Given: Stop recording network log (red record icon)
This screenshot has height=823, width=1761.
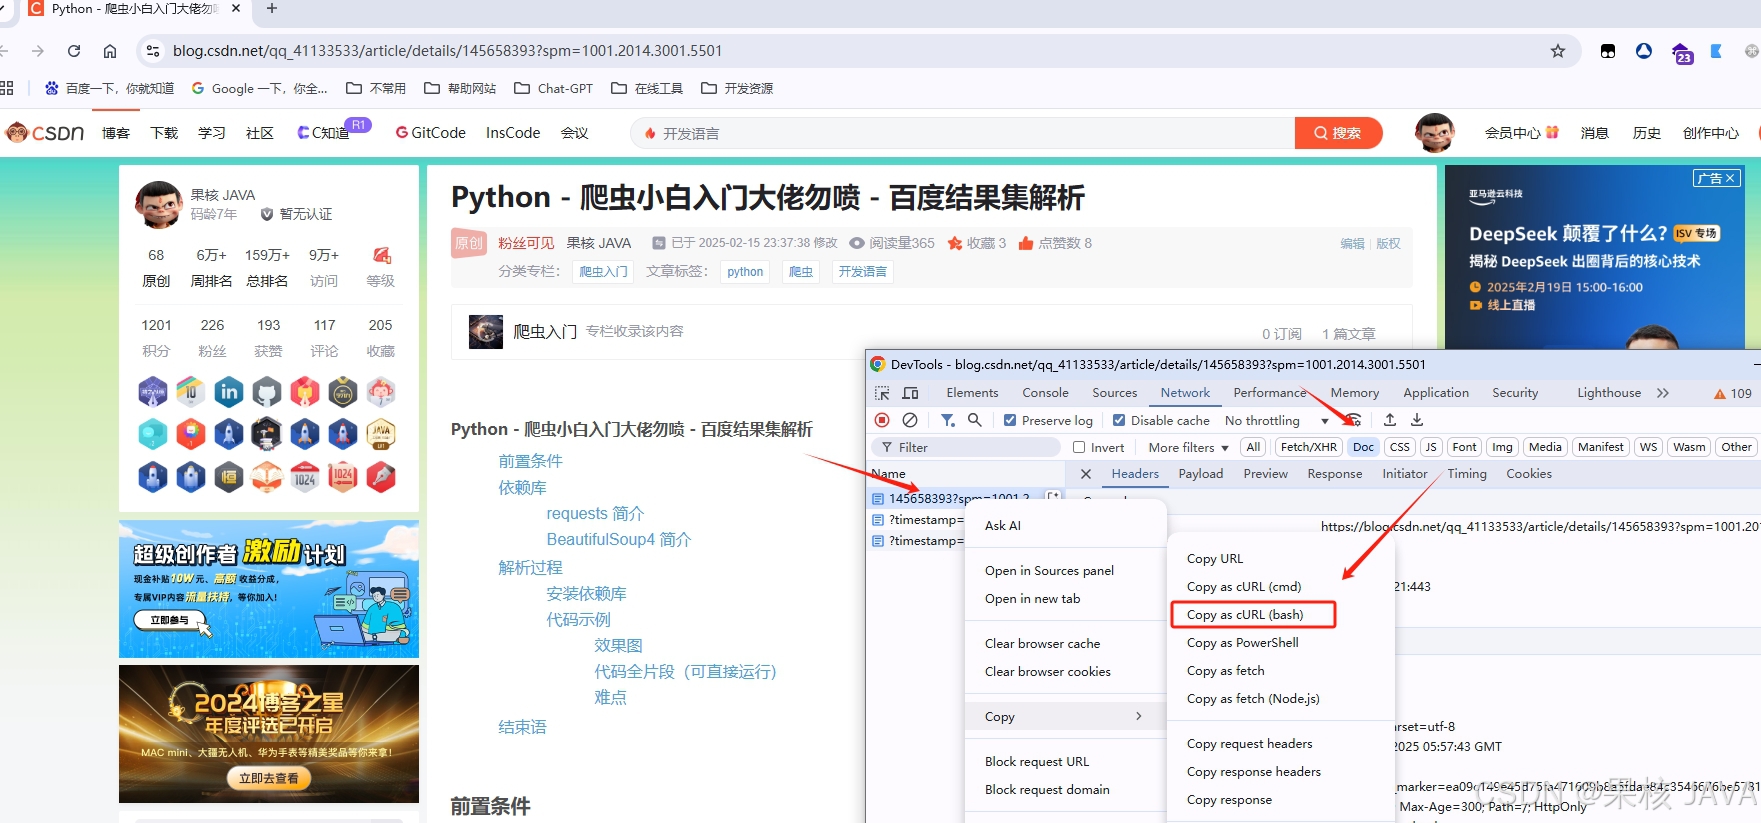Looking at the screenshot, I should tap(882, 420).
